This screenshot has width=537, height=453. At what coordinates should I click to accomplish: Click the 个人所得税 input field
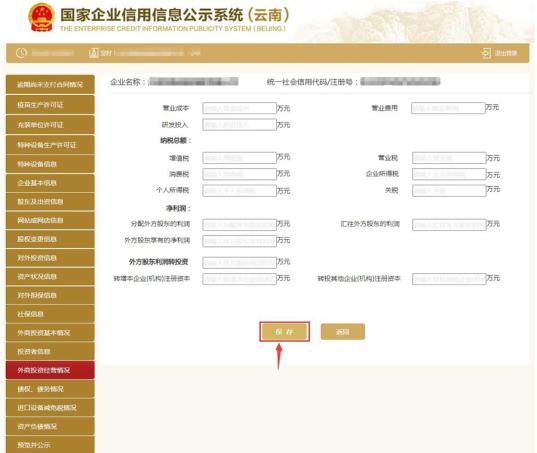[x=239, y=191]
